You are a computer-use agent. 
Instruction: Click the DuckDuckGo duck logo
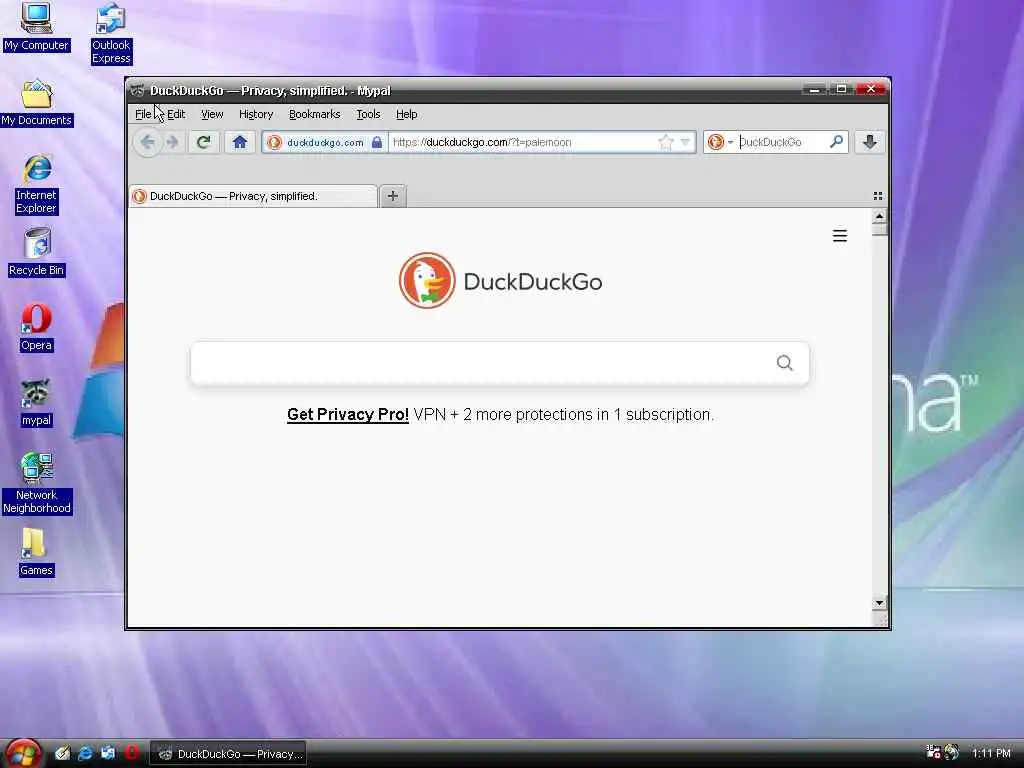pos(427,281)
